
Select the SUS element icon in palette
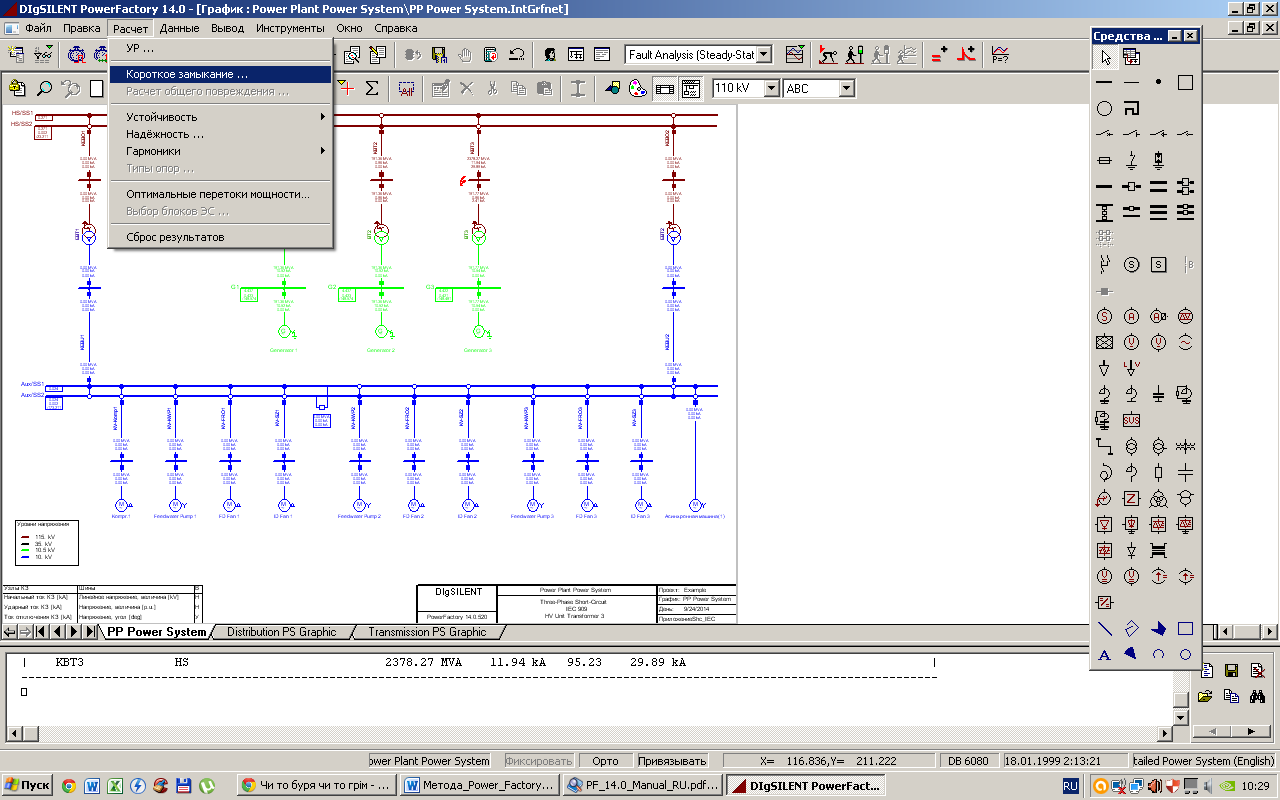(1131, 420)
